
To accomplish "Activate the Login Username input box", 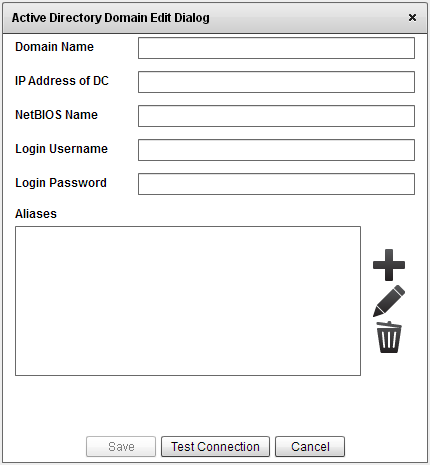I will [276, 150].
